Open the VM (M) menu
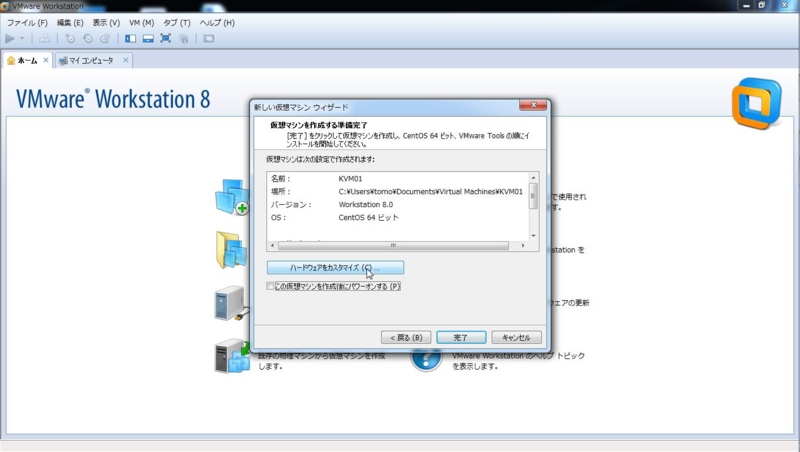The image size is (800, 452). click(141, 23)
